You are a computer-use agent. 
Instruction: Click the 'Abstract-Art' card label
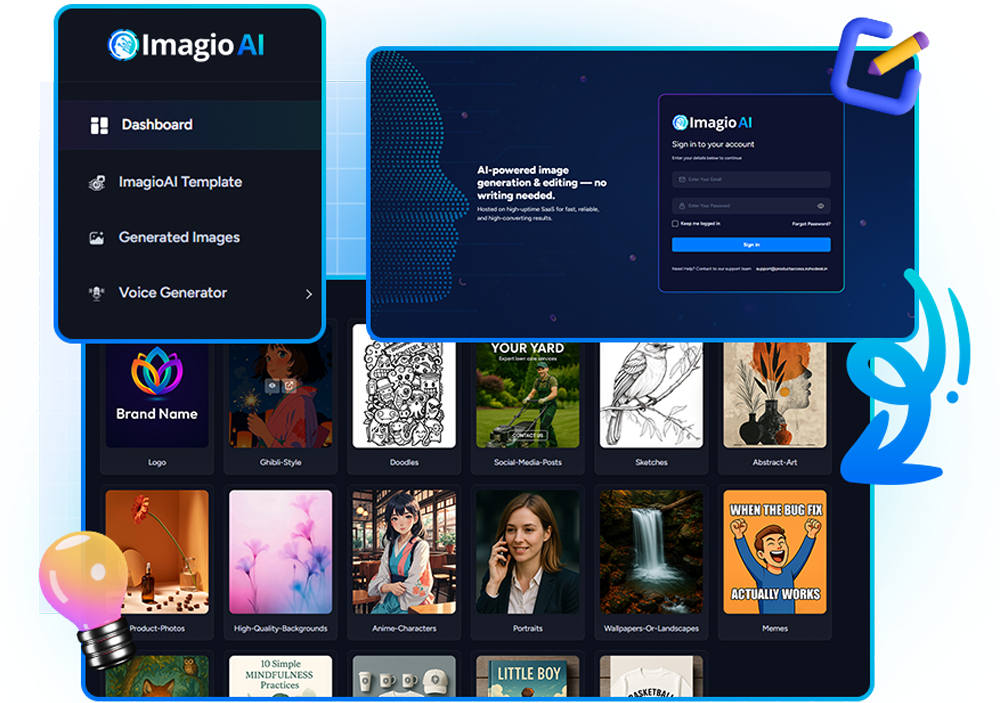click(x=775, y=462)
